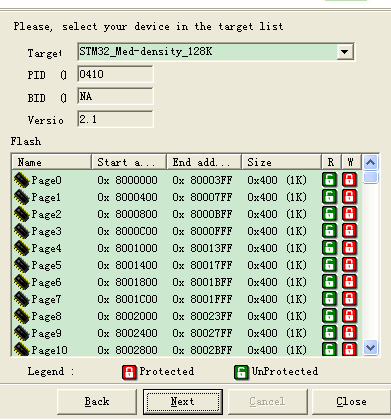Click start address 0x 8000C00
391x420 pixels.
pyautogui.click(x=127, y=231)
